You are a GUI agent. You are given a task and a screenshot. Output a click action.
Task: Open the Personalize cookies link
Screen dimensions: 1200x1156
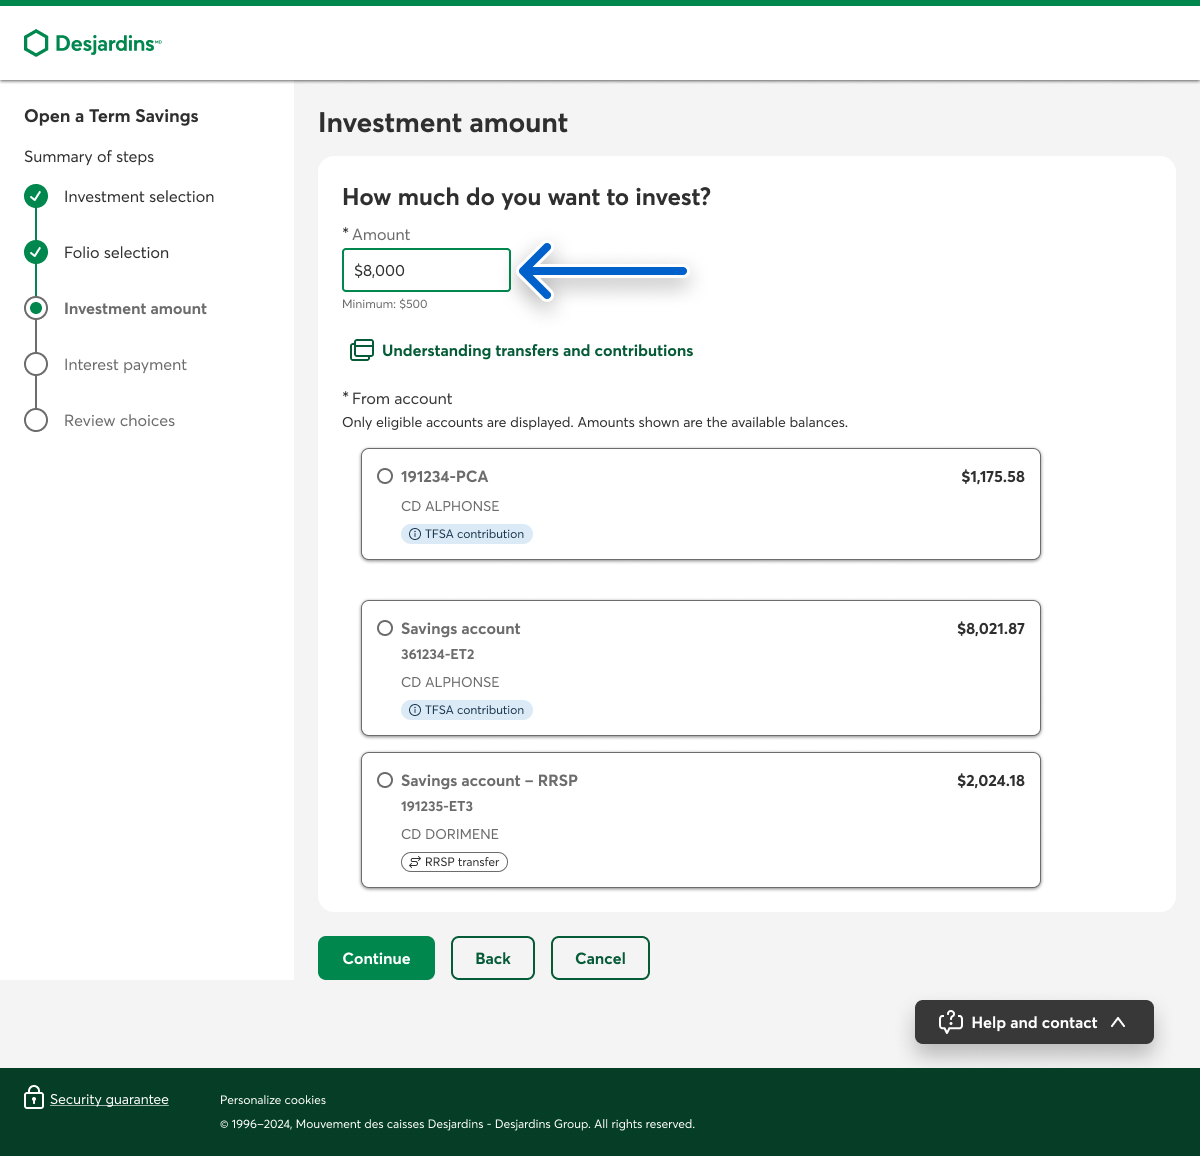(273, 1100)
